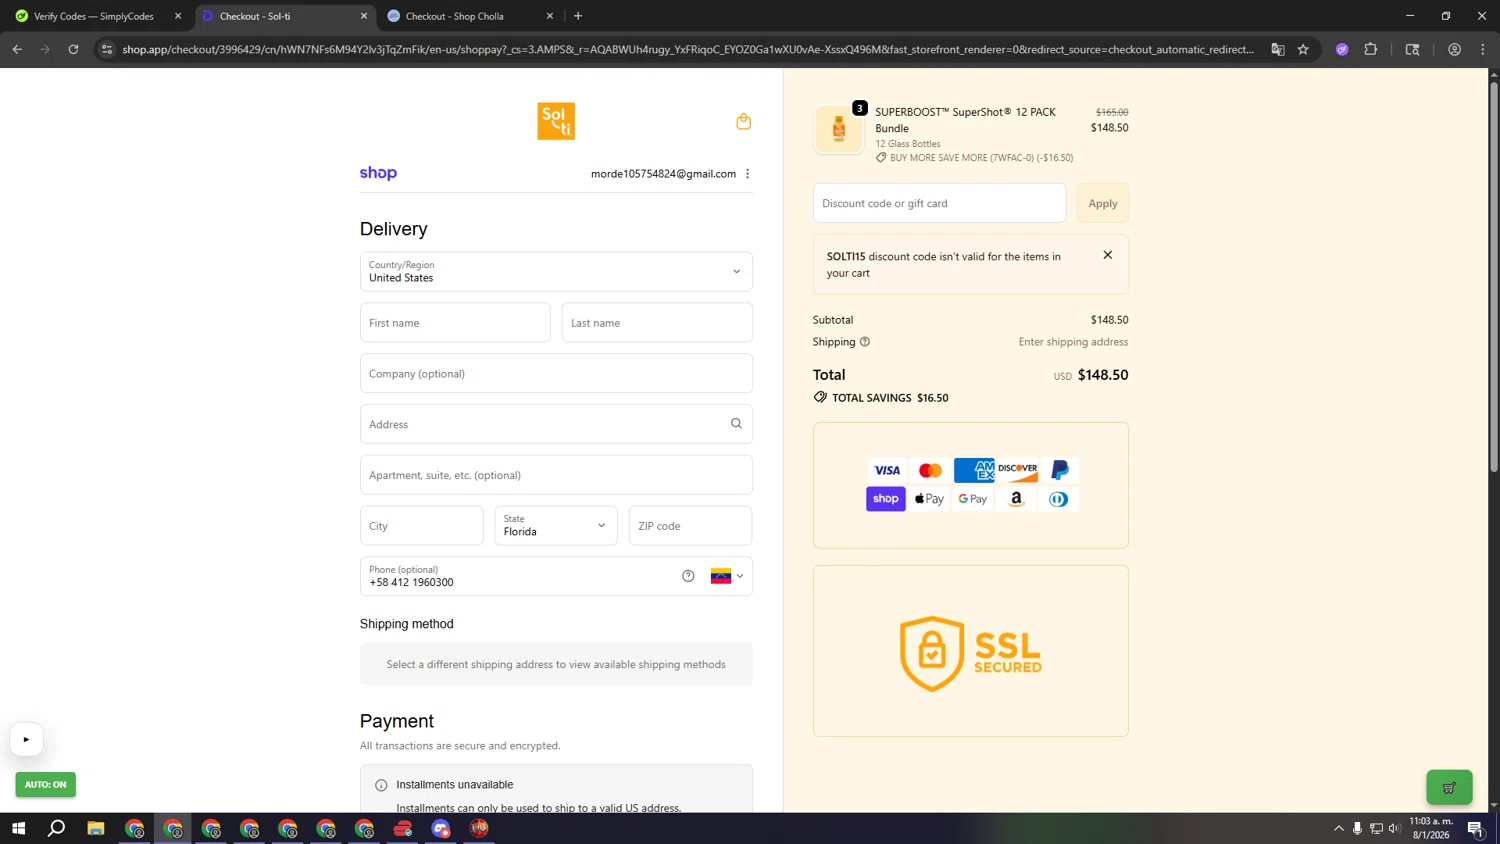Switch to the Verify Codes — SimplyCodes tab
Image resolution: width=1500 pixels, height=844 pixels.
click(x=95, y=16)
